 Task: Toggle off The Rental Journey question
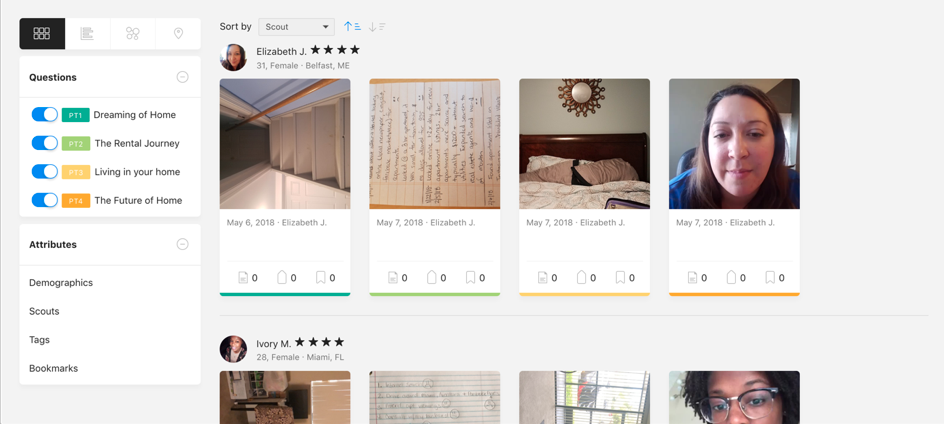tap(45, 143)
